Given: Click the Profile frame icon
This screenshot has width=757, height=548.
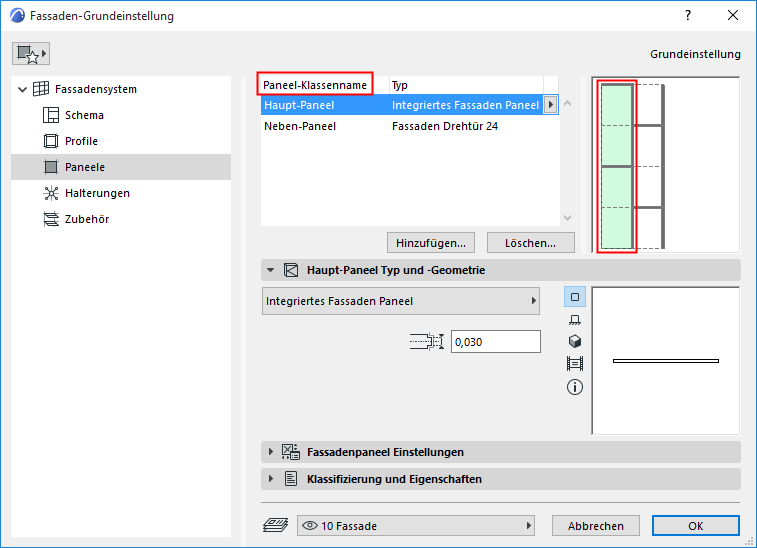Looking at the screenshot, I should pyautogui.click(x=51, y=141).
